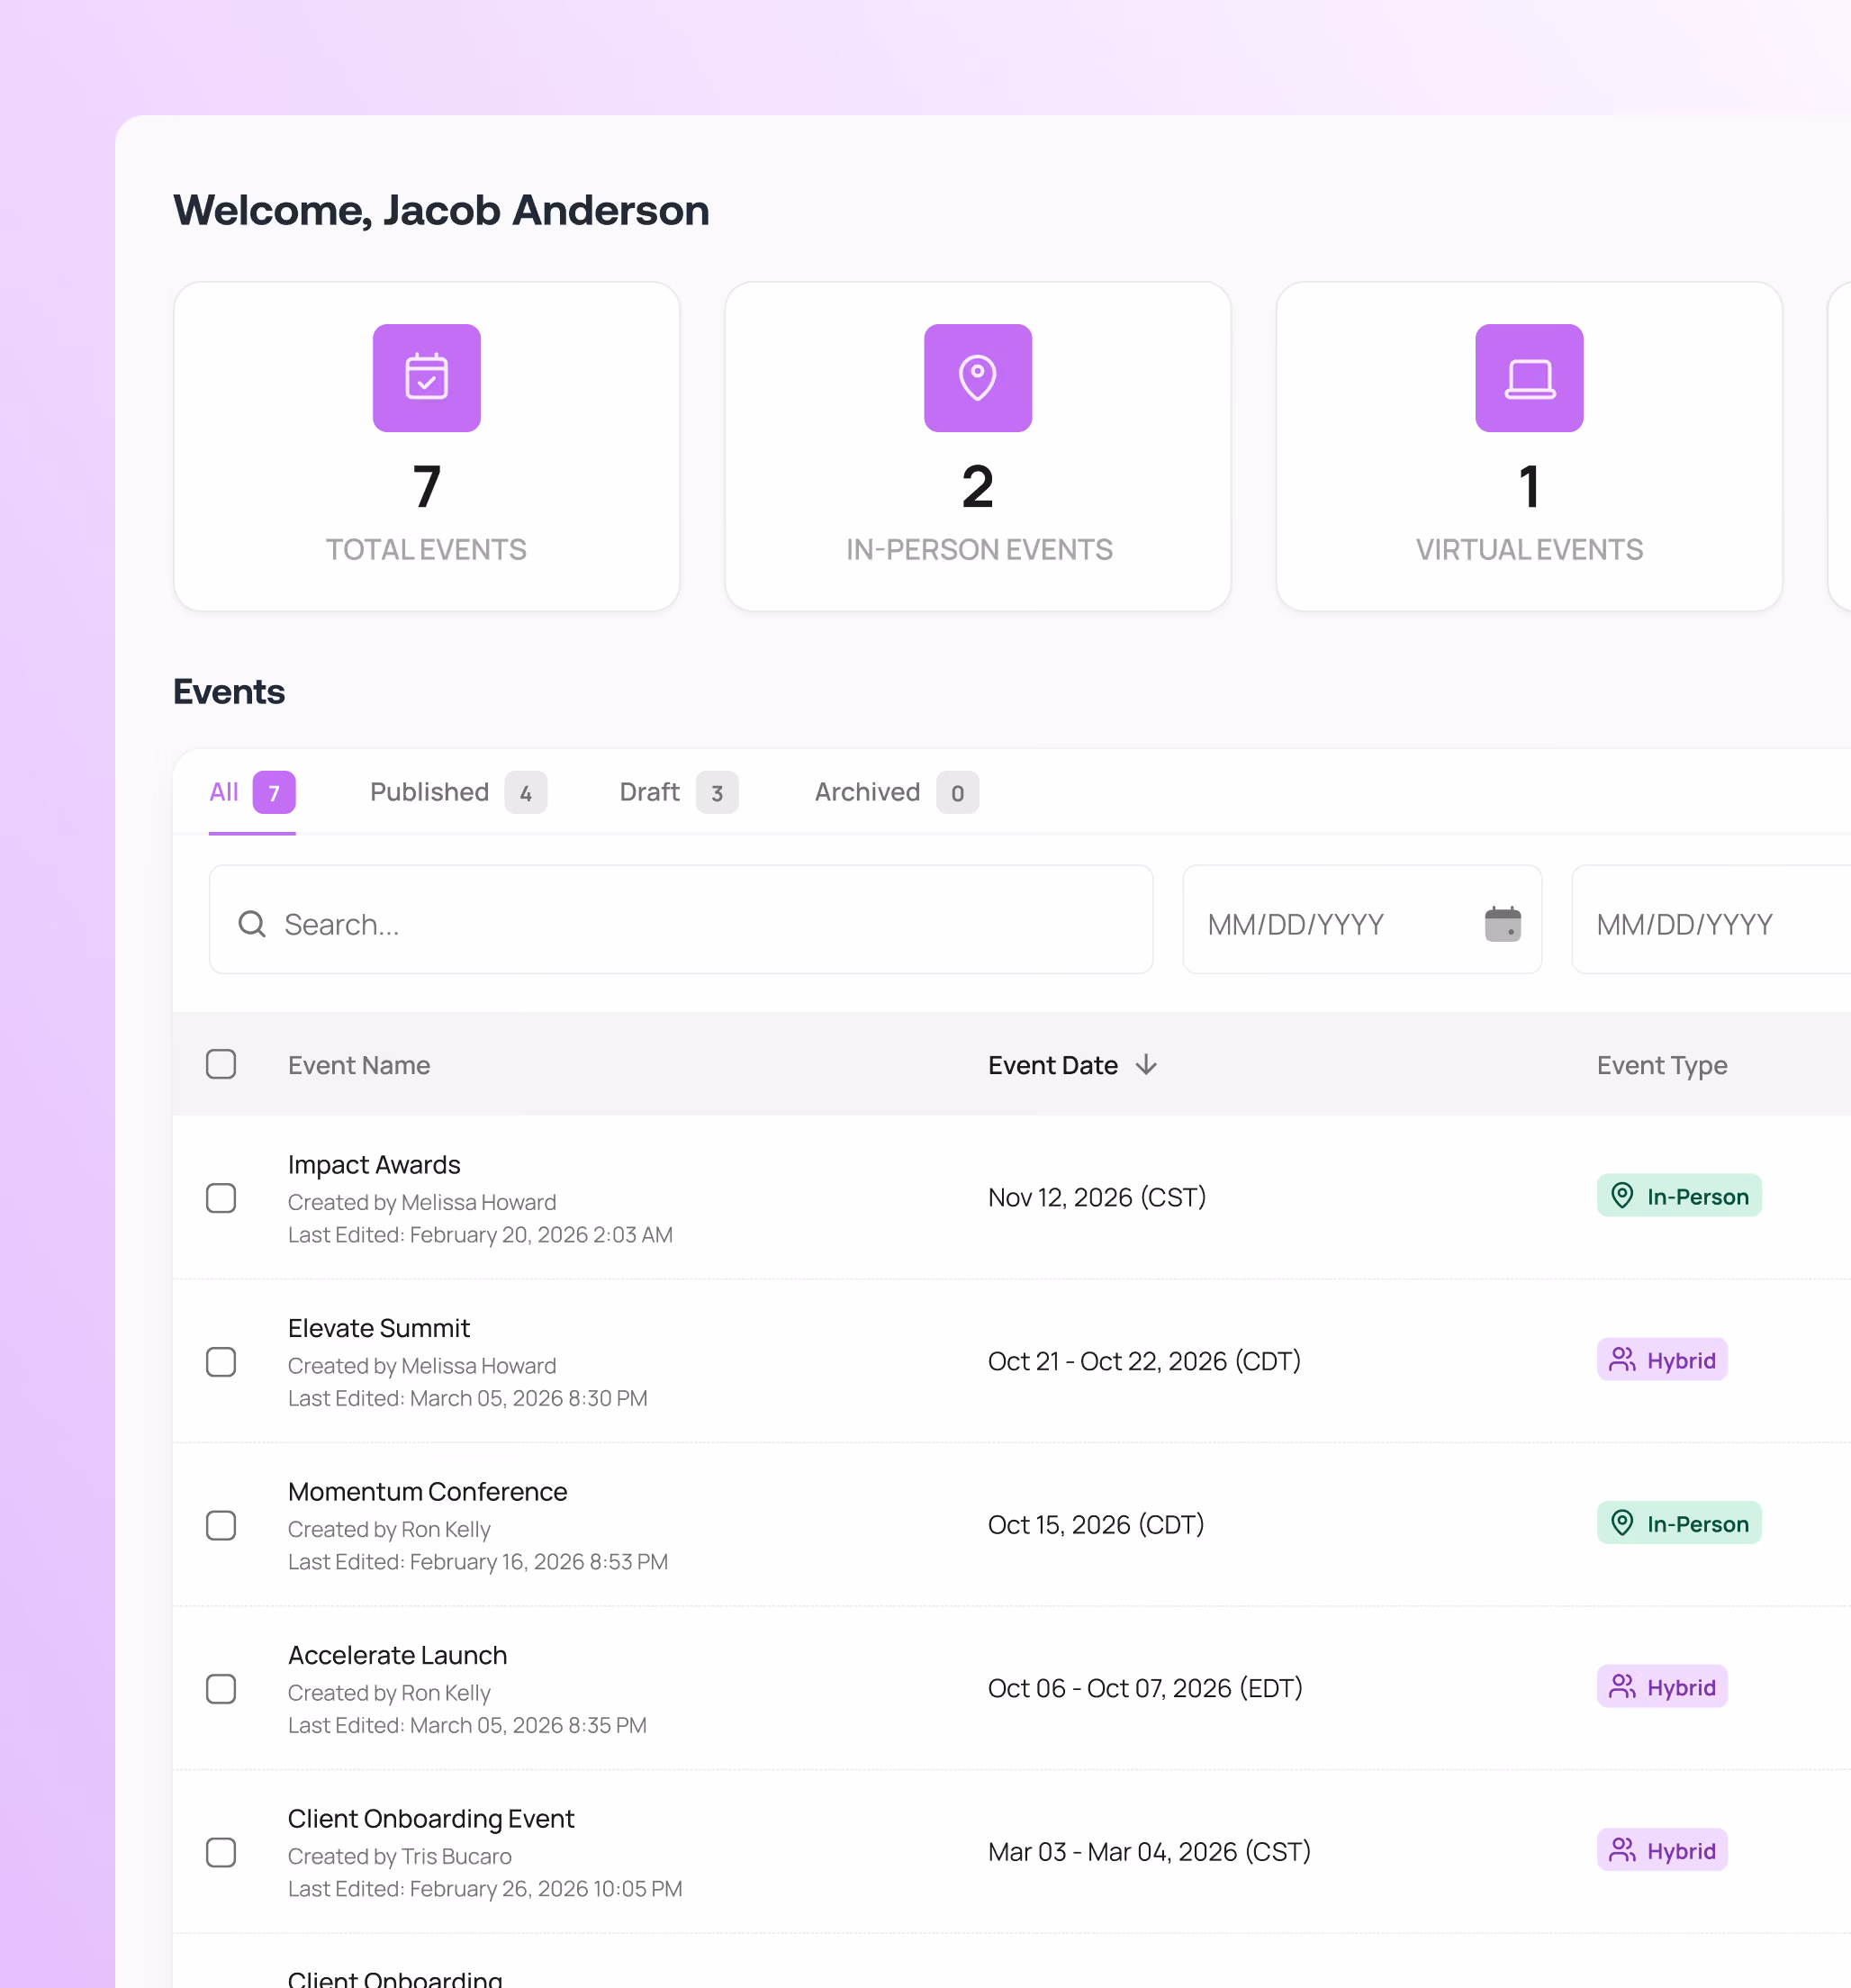The width and height of the screenshot is (1851, 1988).
Task: Click the Search events input field
Action: [x=680, y=920]
